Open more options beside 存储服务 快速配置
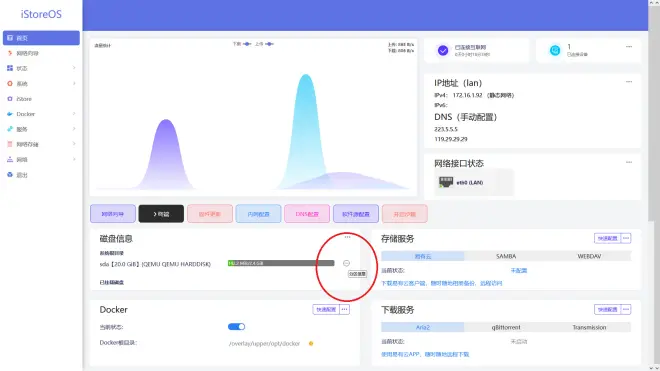Viewport: 660px width, 371px height. [626, 238]
